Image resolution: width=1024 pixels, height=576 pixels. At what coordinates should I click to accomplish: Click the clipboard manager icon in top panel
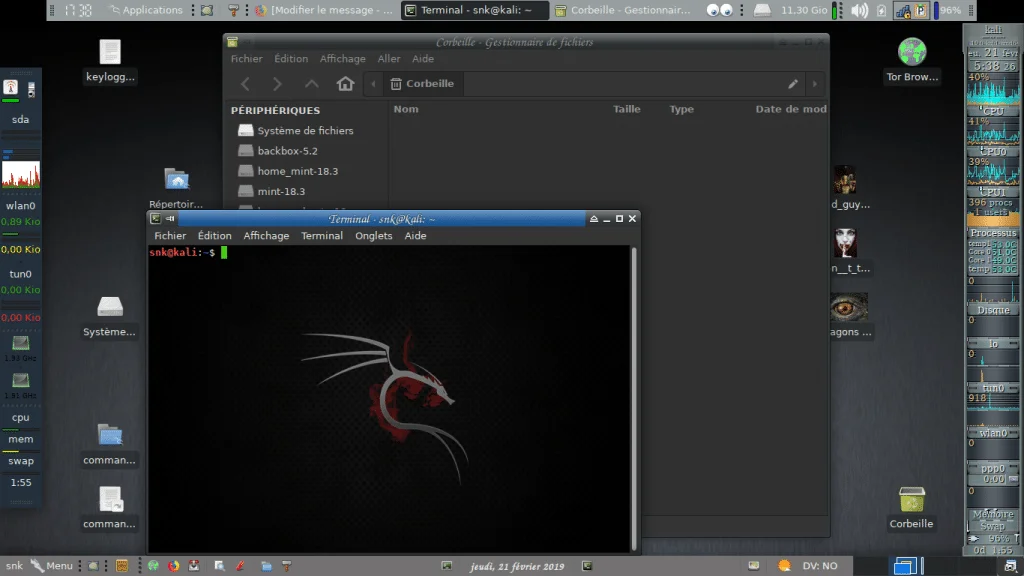921,10
